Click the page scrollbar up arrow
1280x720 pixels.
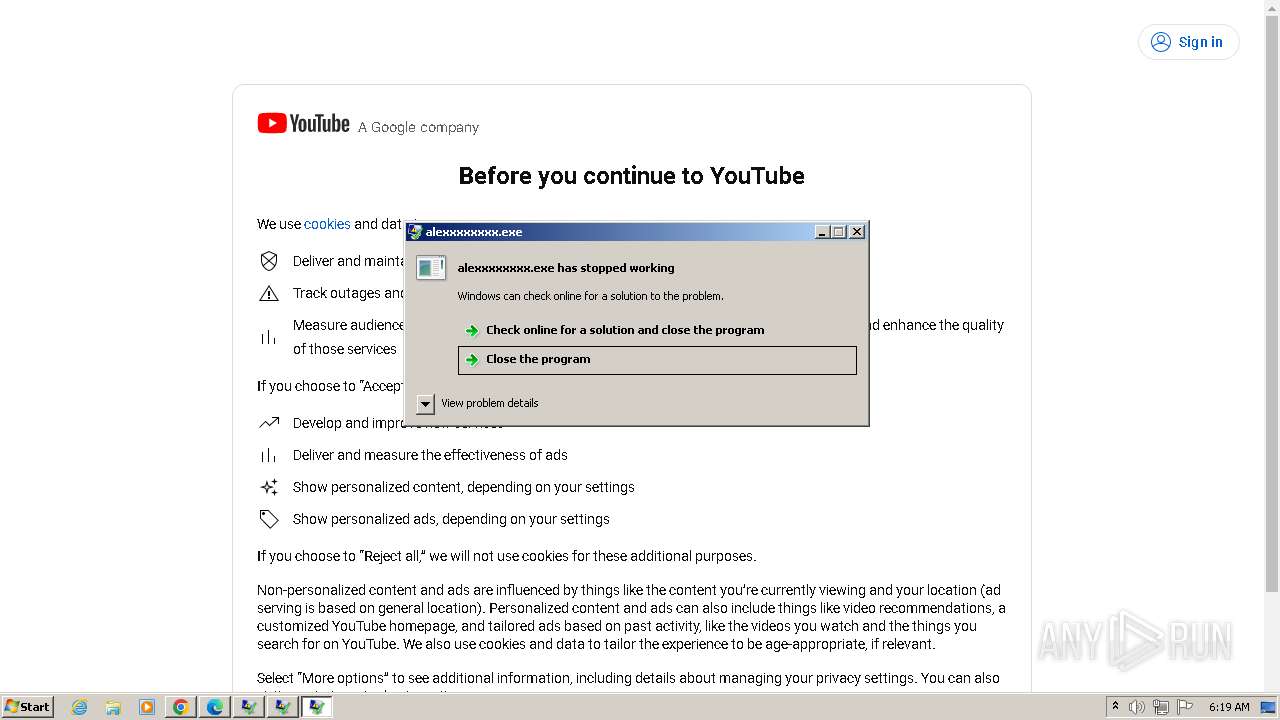click(1272, 8)
